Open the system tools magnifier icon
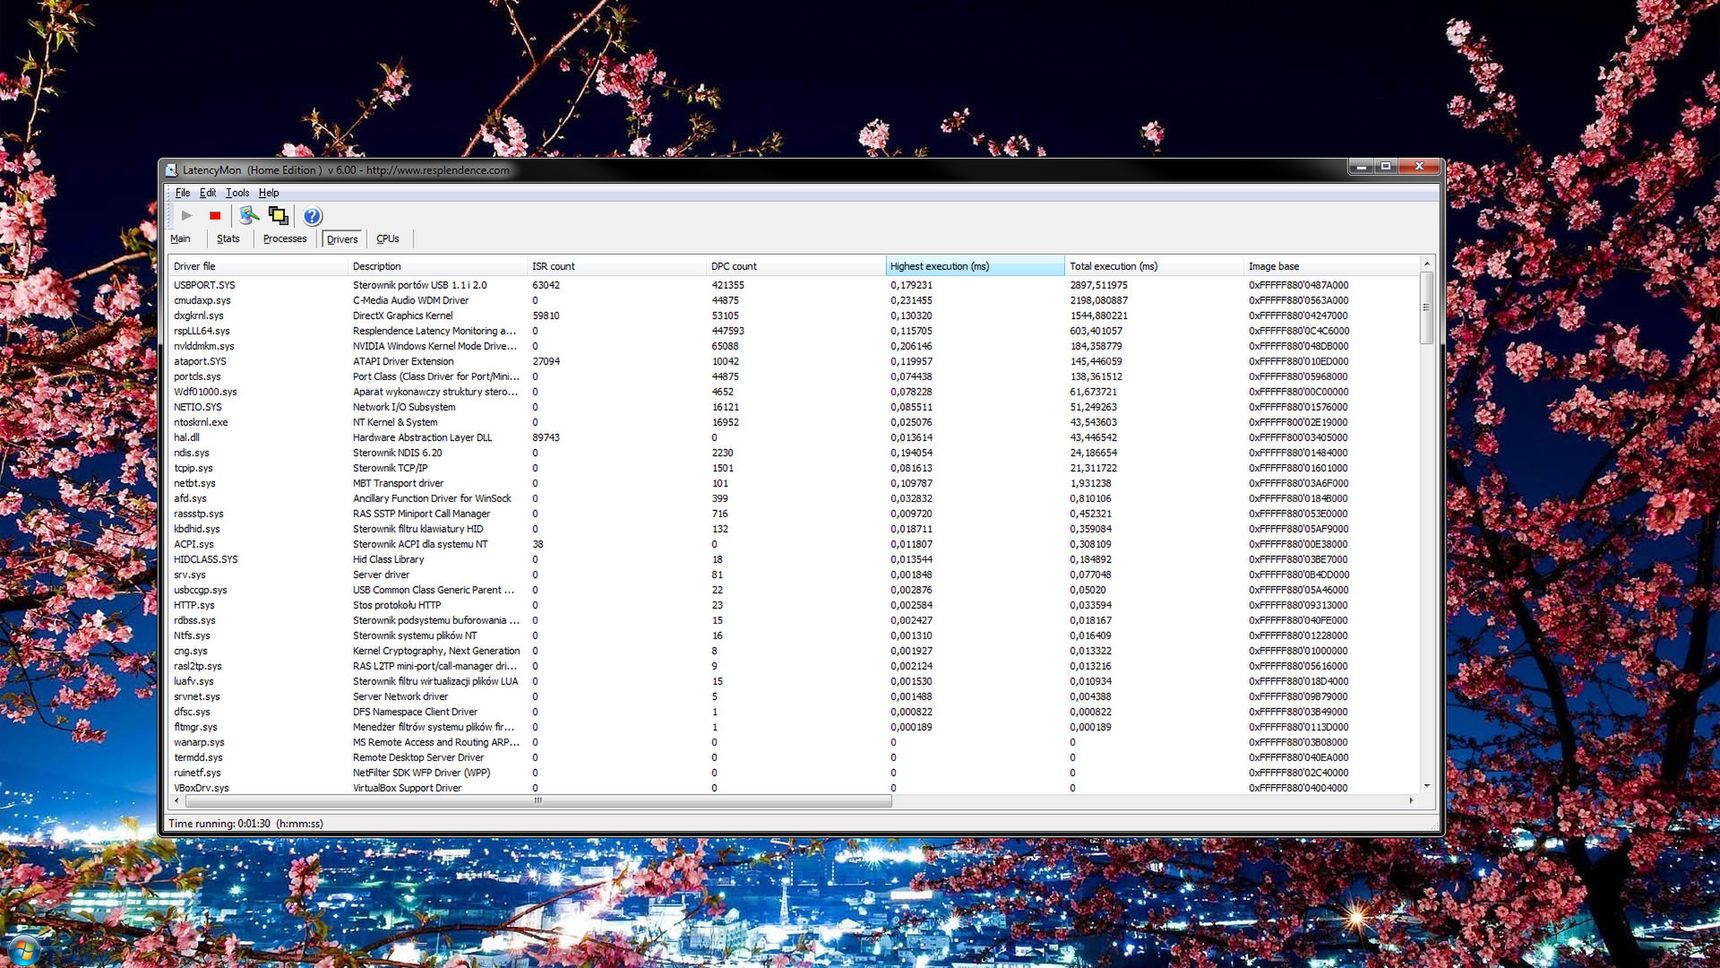This screenshot has width=1720, height=968. click(249, 215)
